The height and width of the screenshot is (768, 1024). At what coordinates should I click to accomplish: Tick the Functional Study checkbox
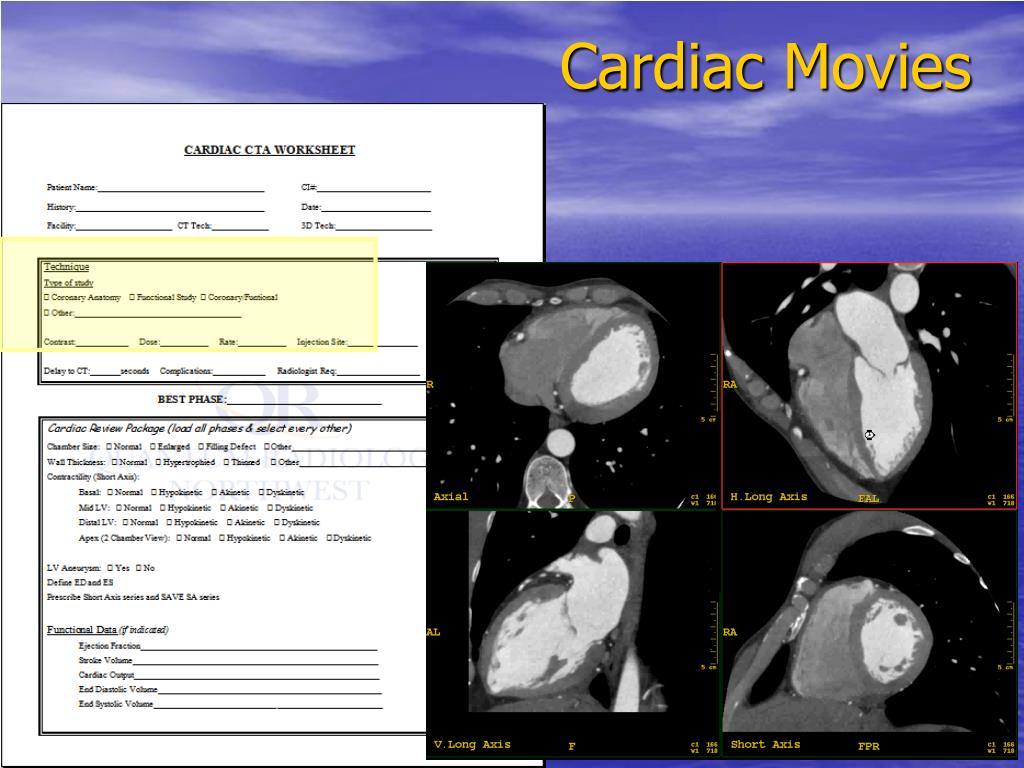[132, 297]
